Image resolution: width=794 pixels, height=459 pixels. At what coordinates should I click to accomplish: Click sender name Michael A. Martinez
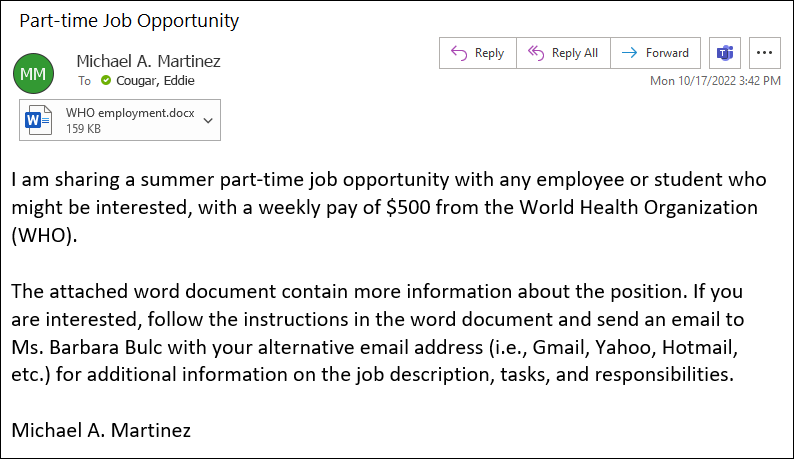click(x=150, y=60)
